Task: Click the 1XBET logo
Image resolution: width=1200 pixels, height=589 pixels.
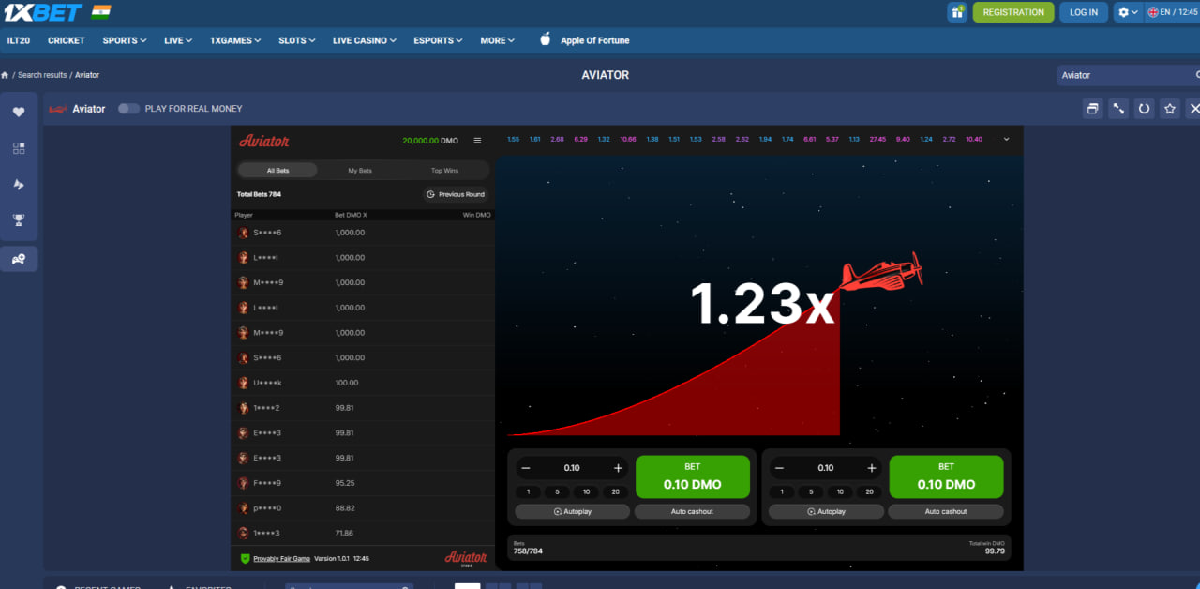Action: 44,12
